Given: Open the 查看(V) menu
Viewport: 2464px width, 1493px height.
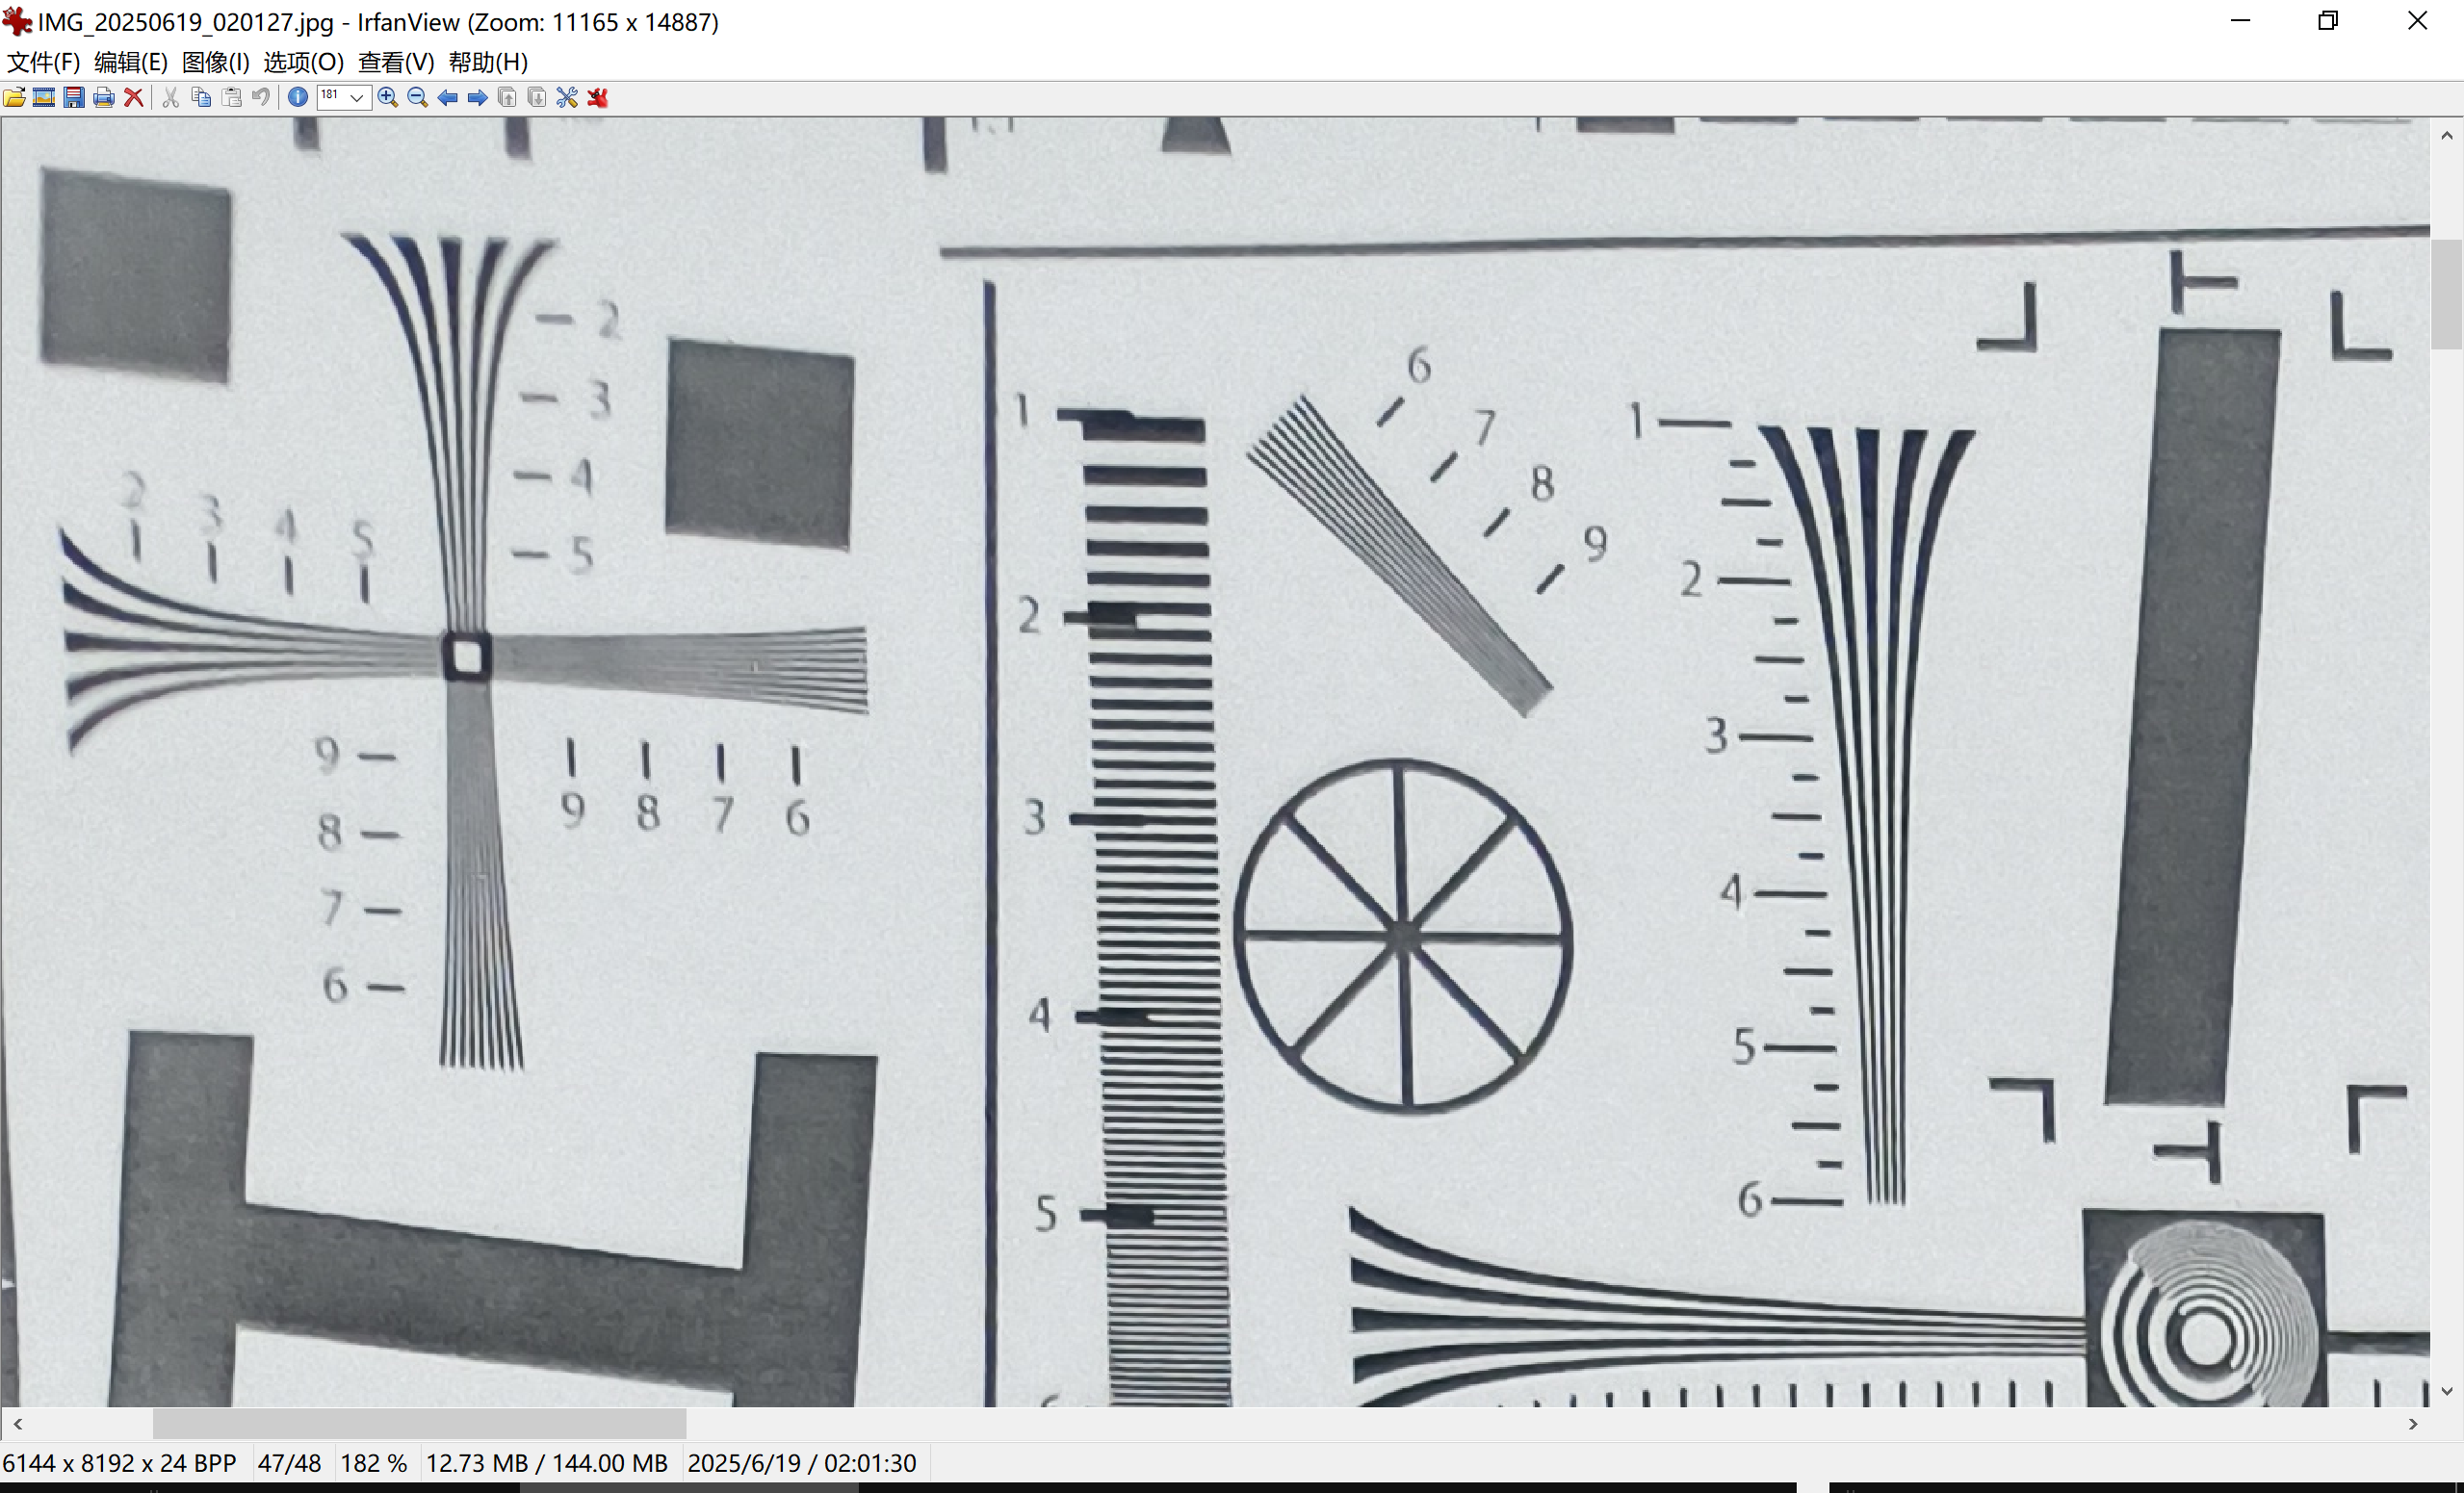Looking at the screenshot, I should pyautogui.click(x=396, y=62).
